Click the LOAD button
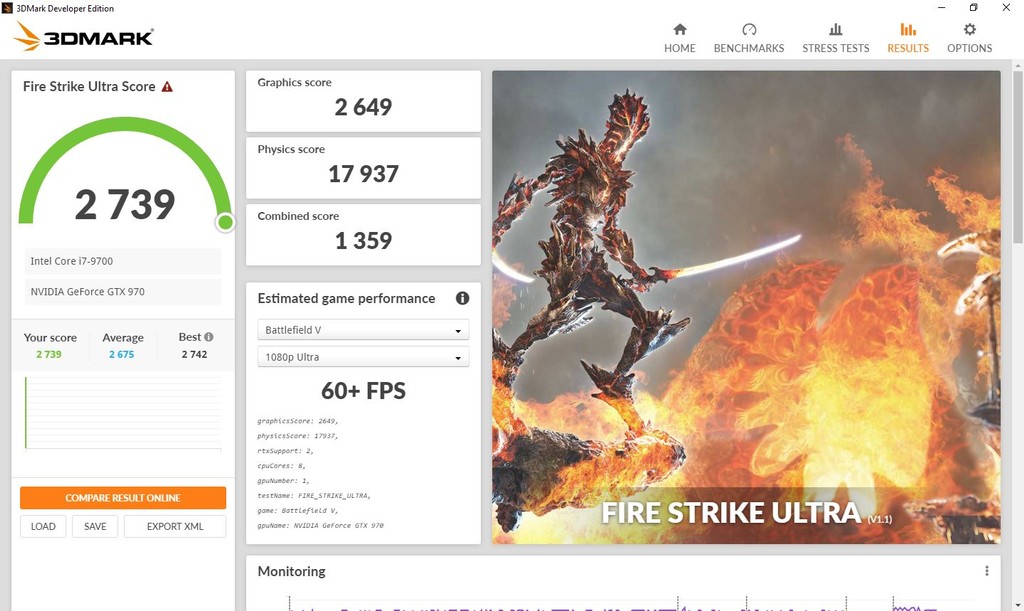1024x611 pixels. [x=43, y=526]
